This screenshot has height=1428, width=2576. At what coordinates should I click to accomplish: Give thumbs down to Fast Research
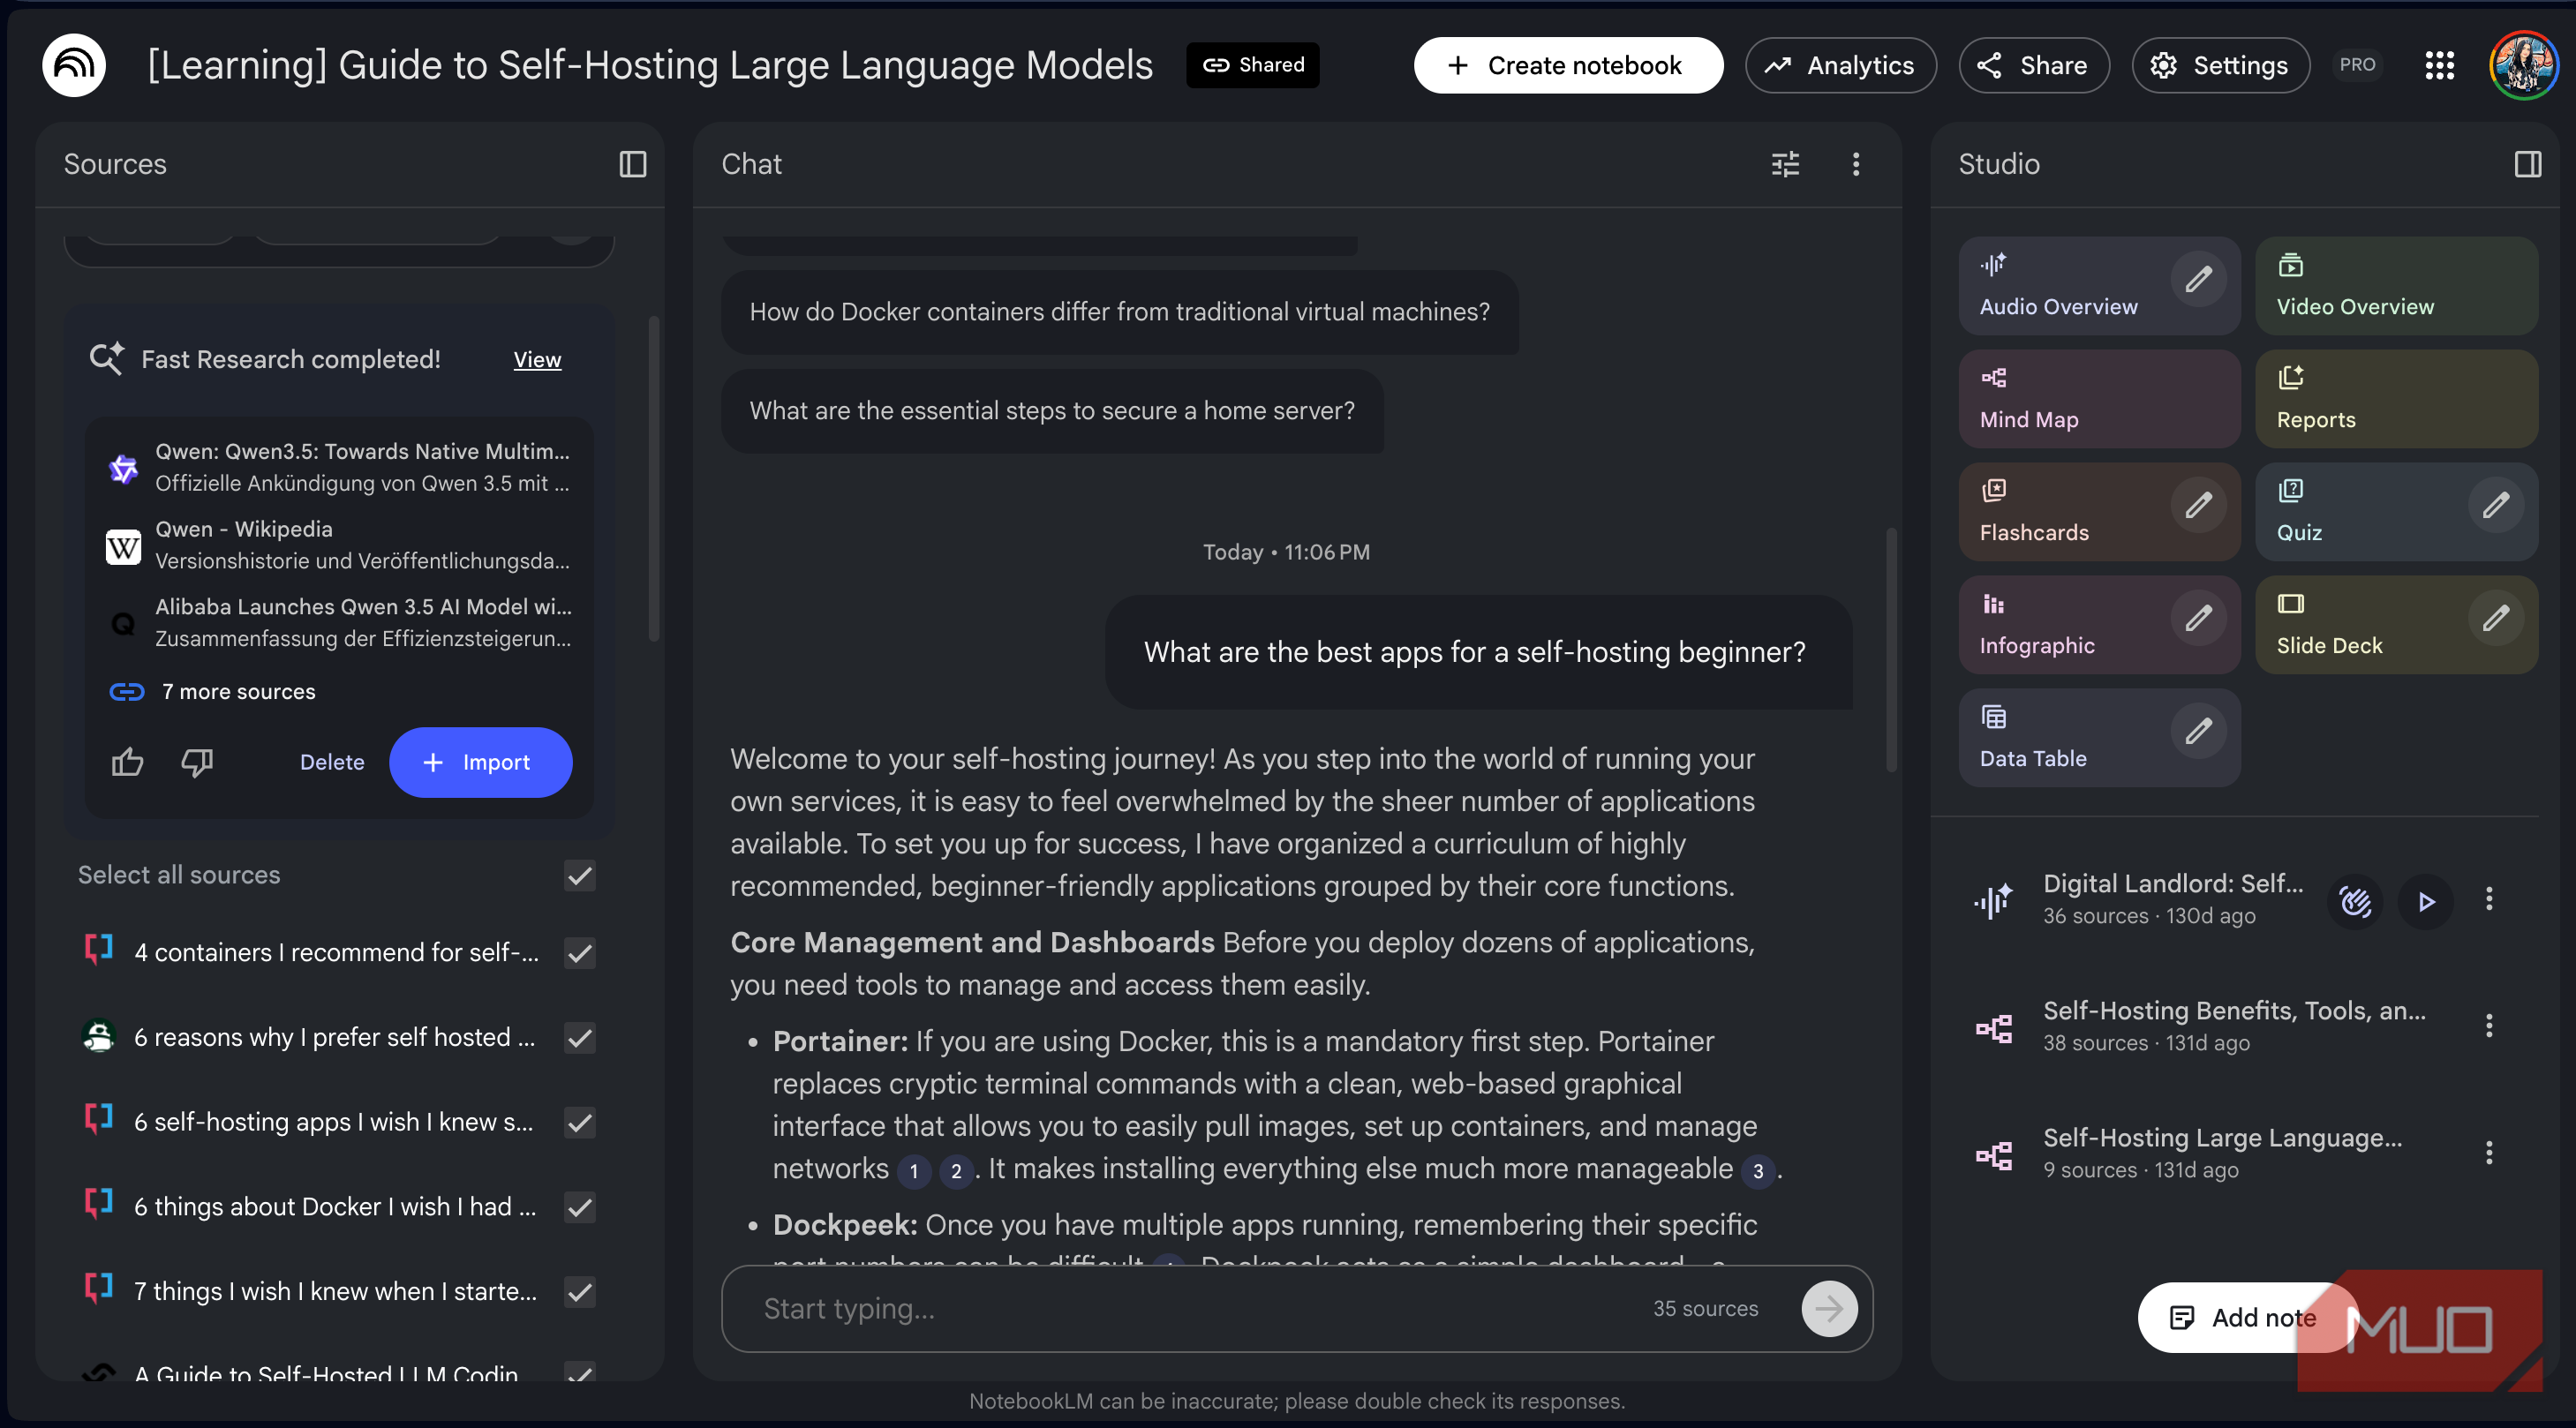[x=197, y=762]
